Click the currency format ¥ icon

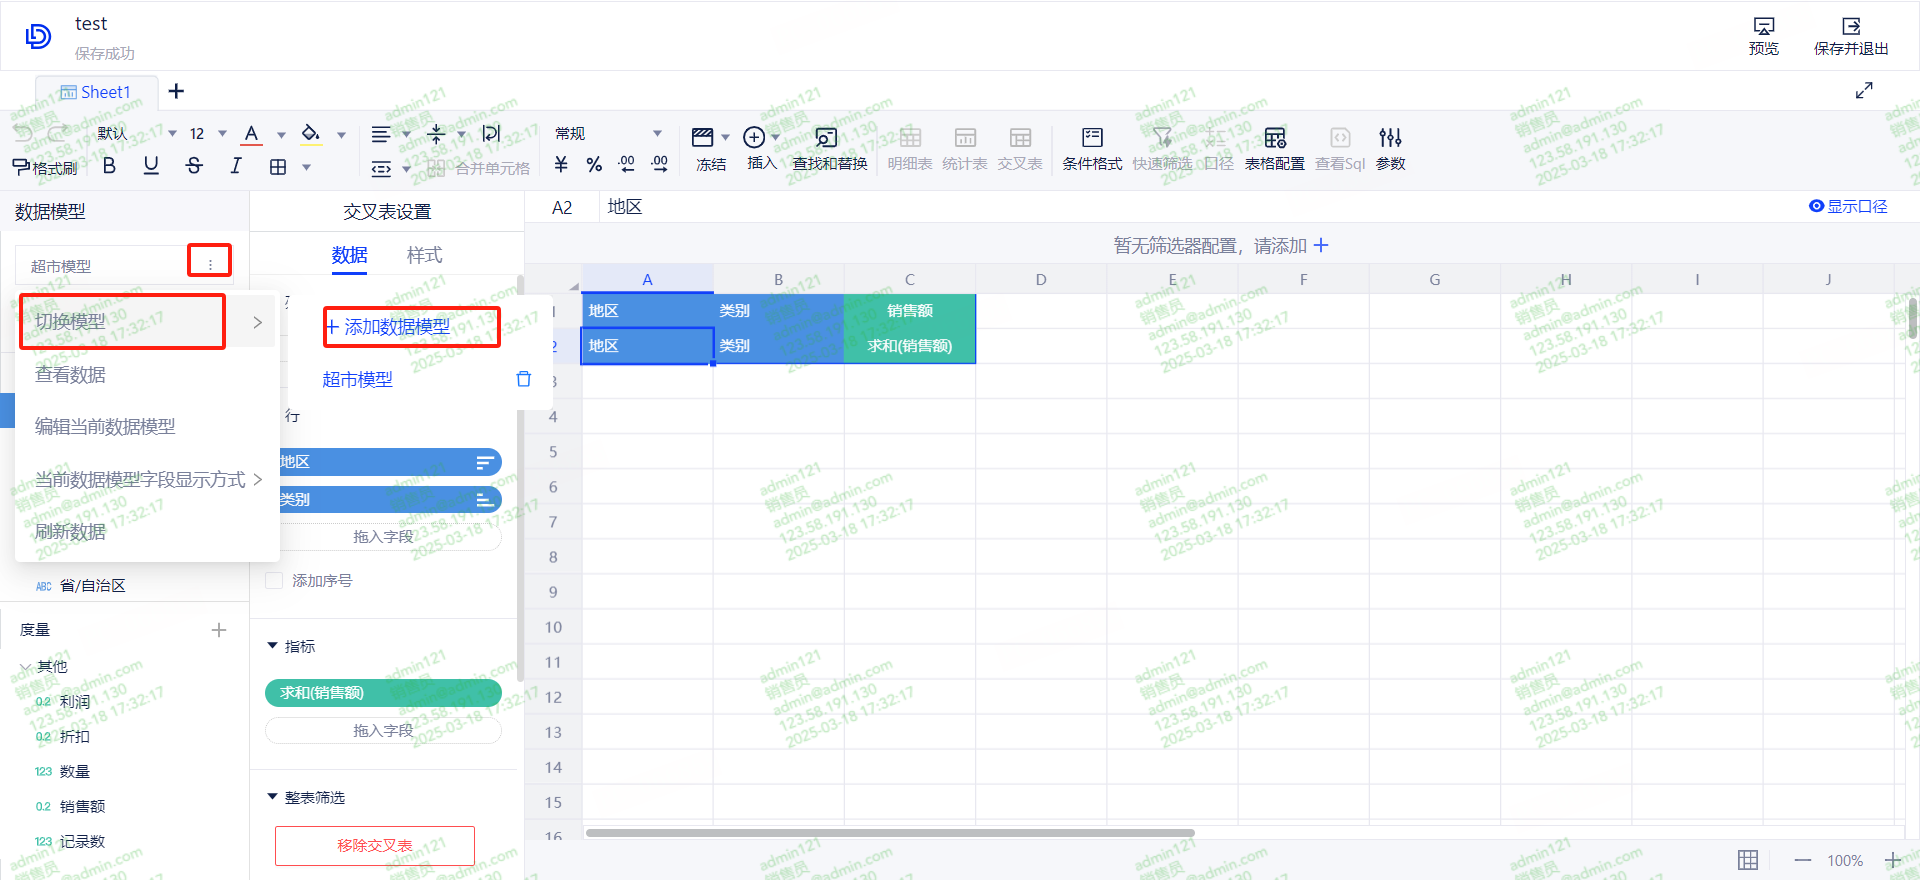pyautogui.click(x=561, y=165)
